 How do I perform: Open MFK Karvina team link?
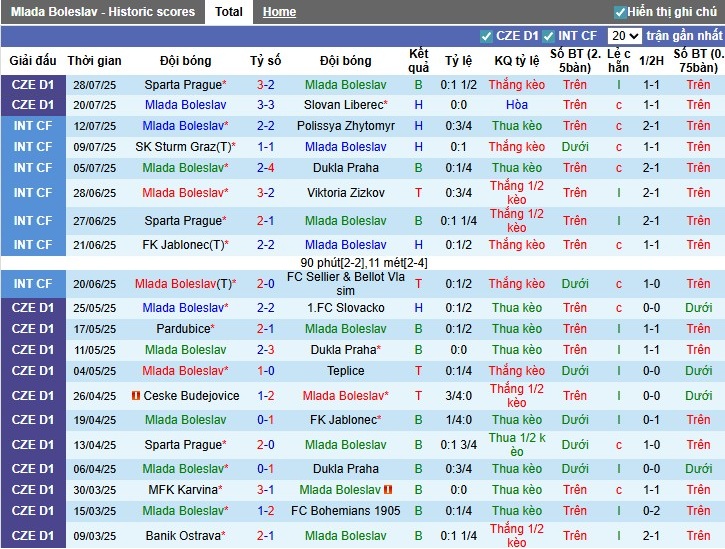pyautogui.click(x=183, y=489)
